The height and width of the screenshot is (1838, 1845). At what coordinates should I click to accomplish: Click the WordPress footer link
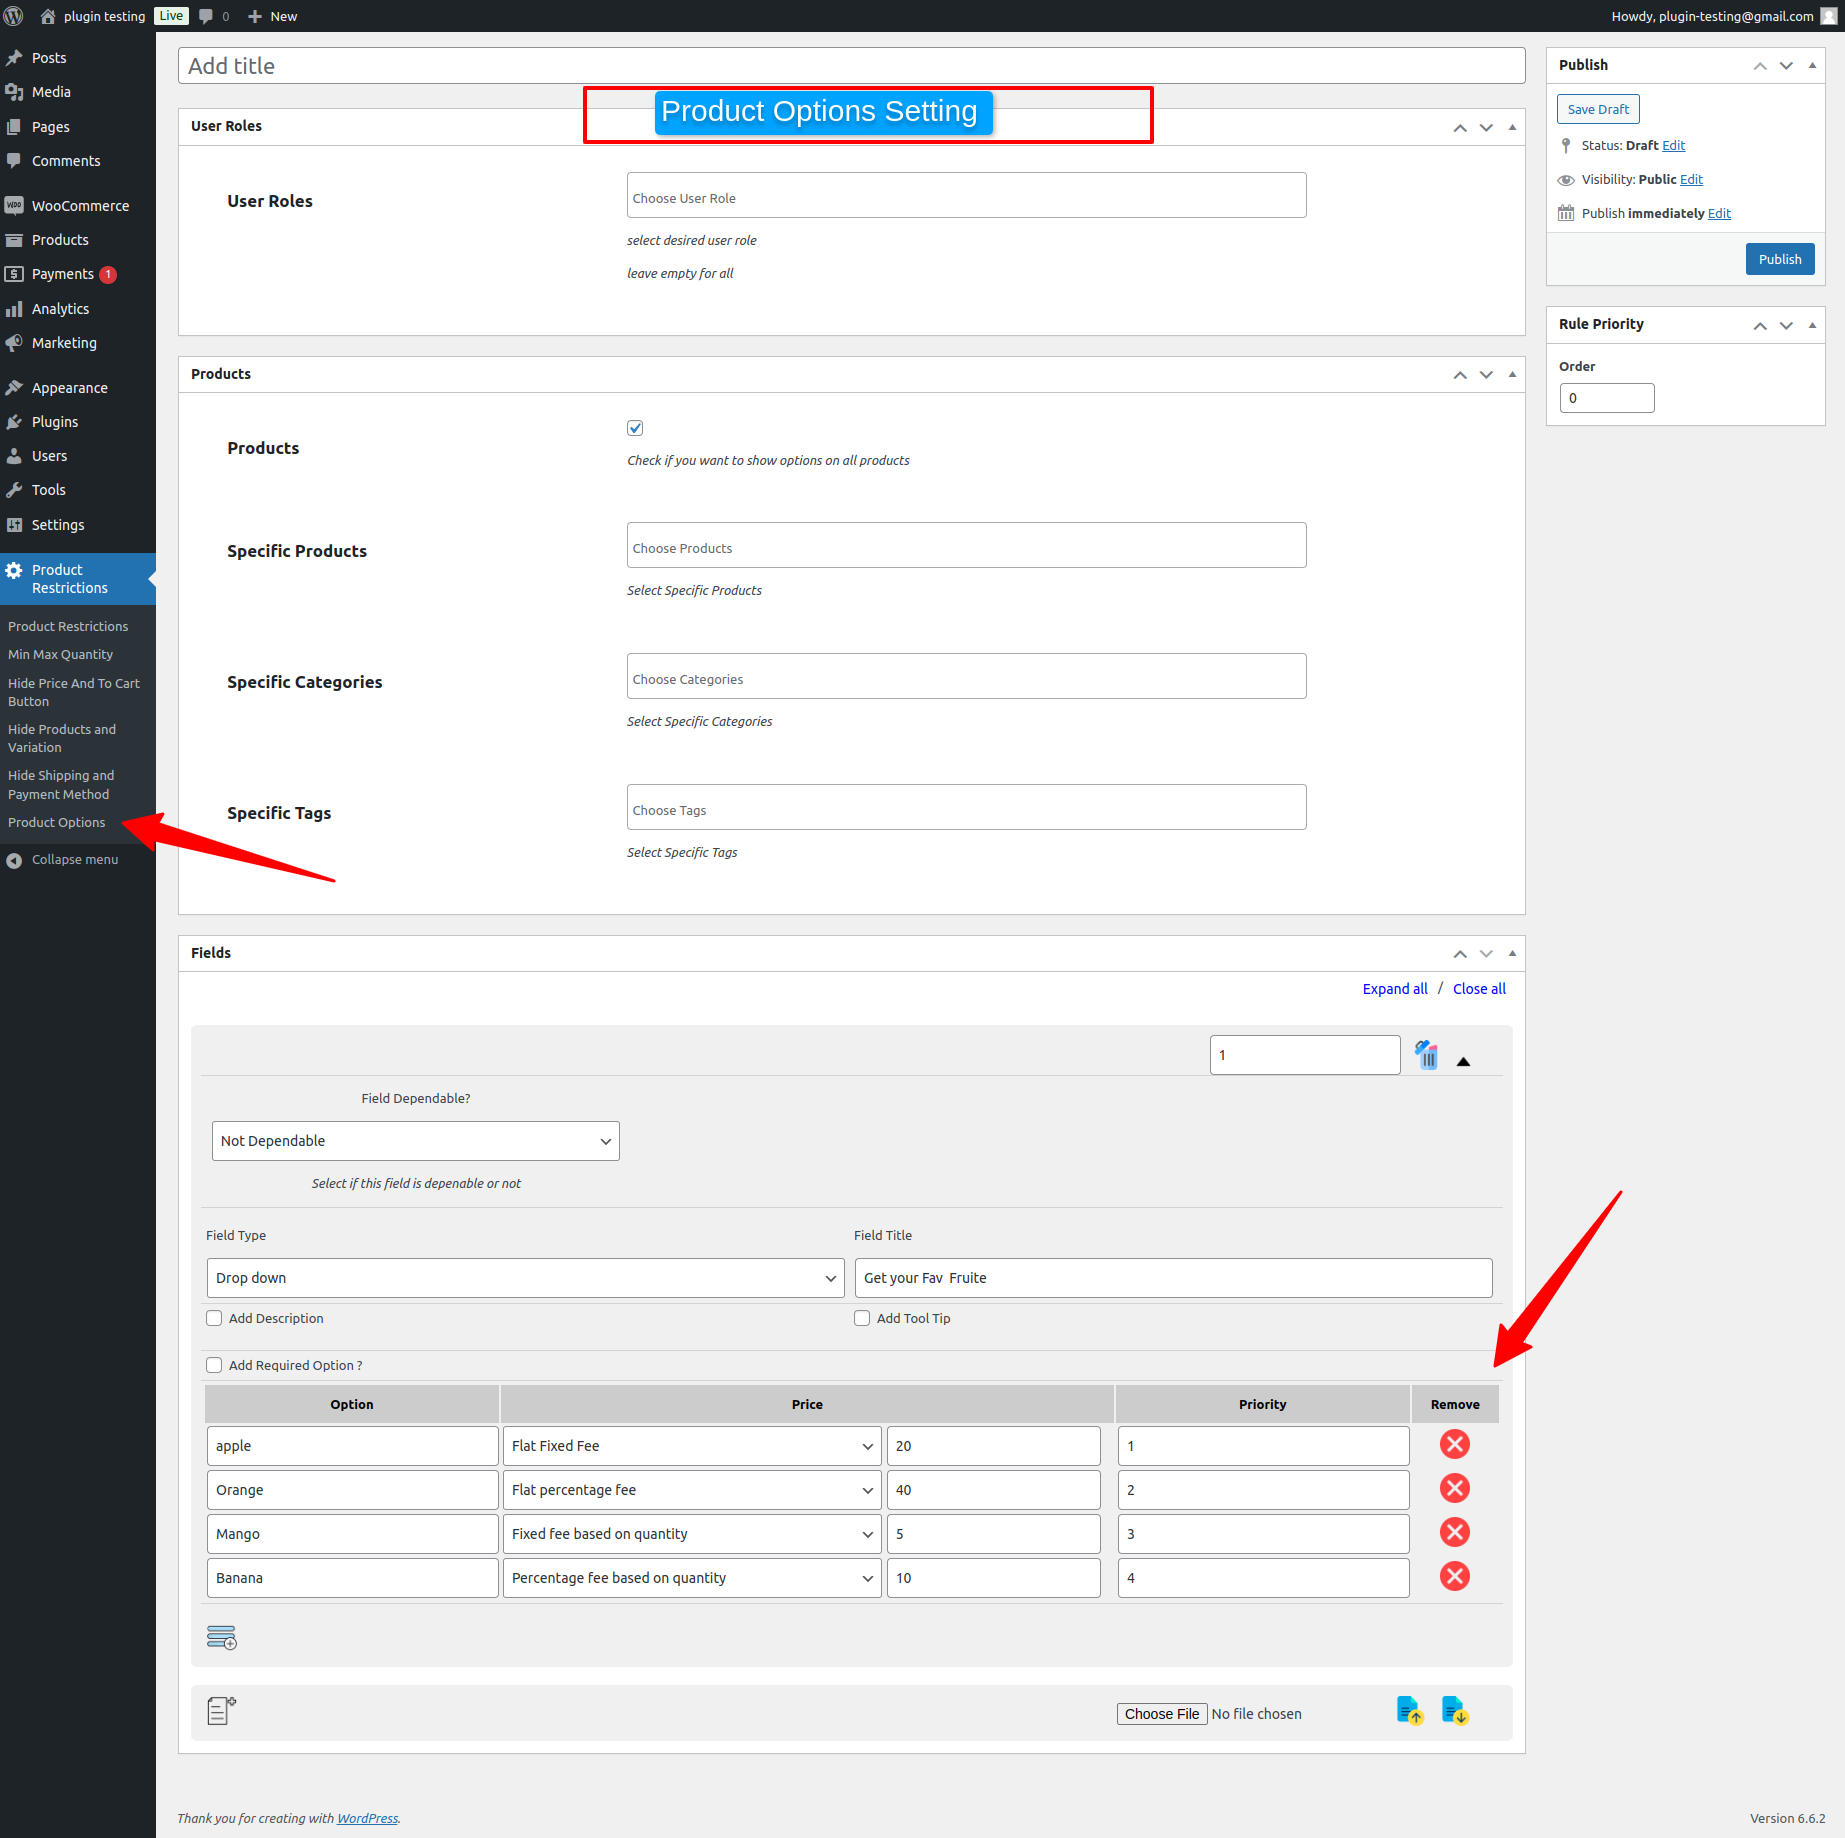[367, 1819]
